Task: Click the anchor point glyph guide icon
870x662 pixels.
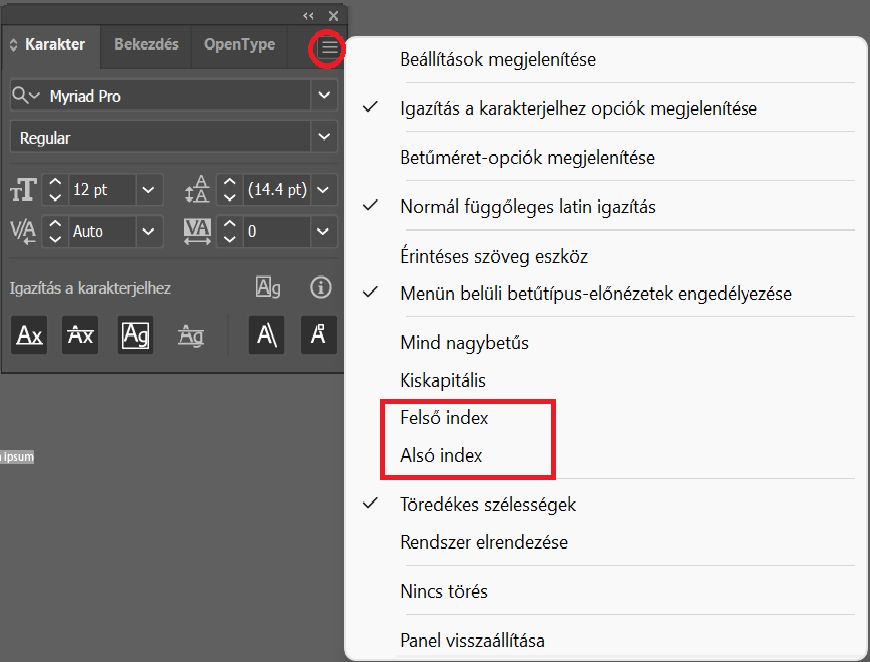Action: (318, 335)
